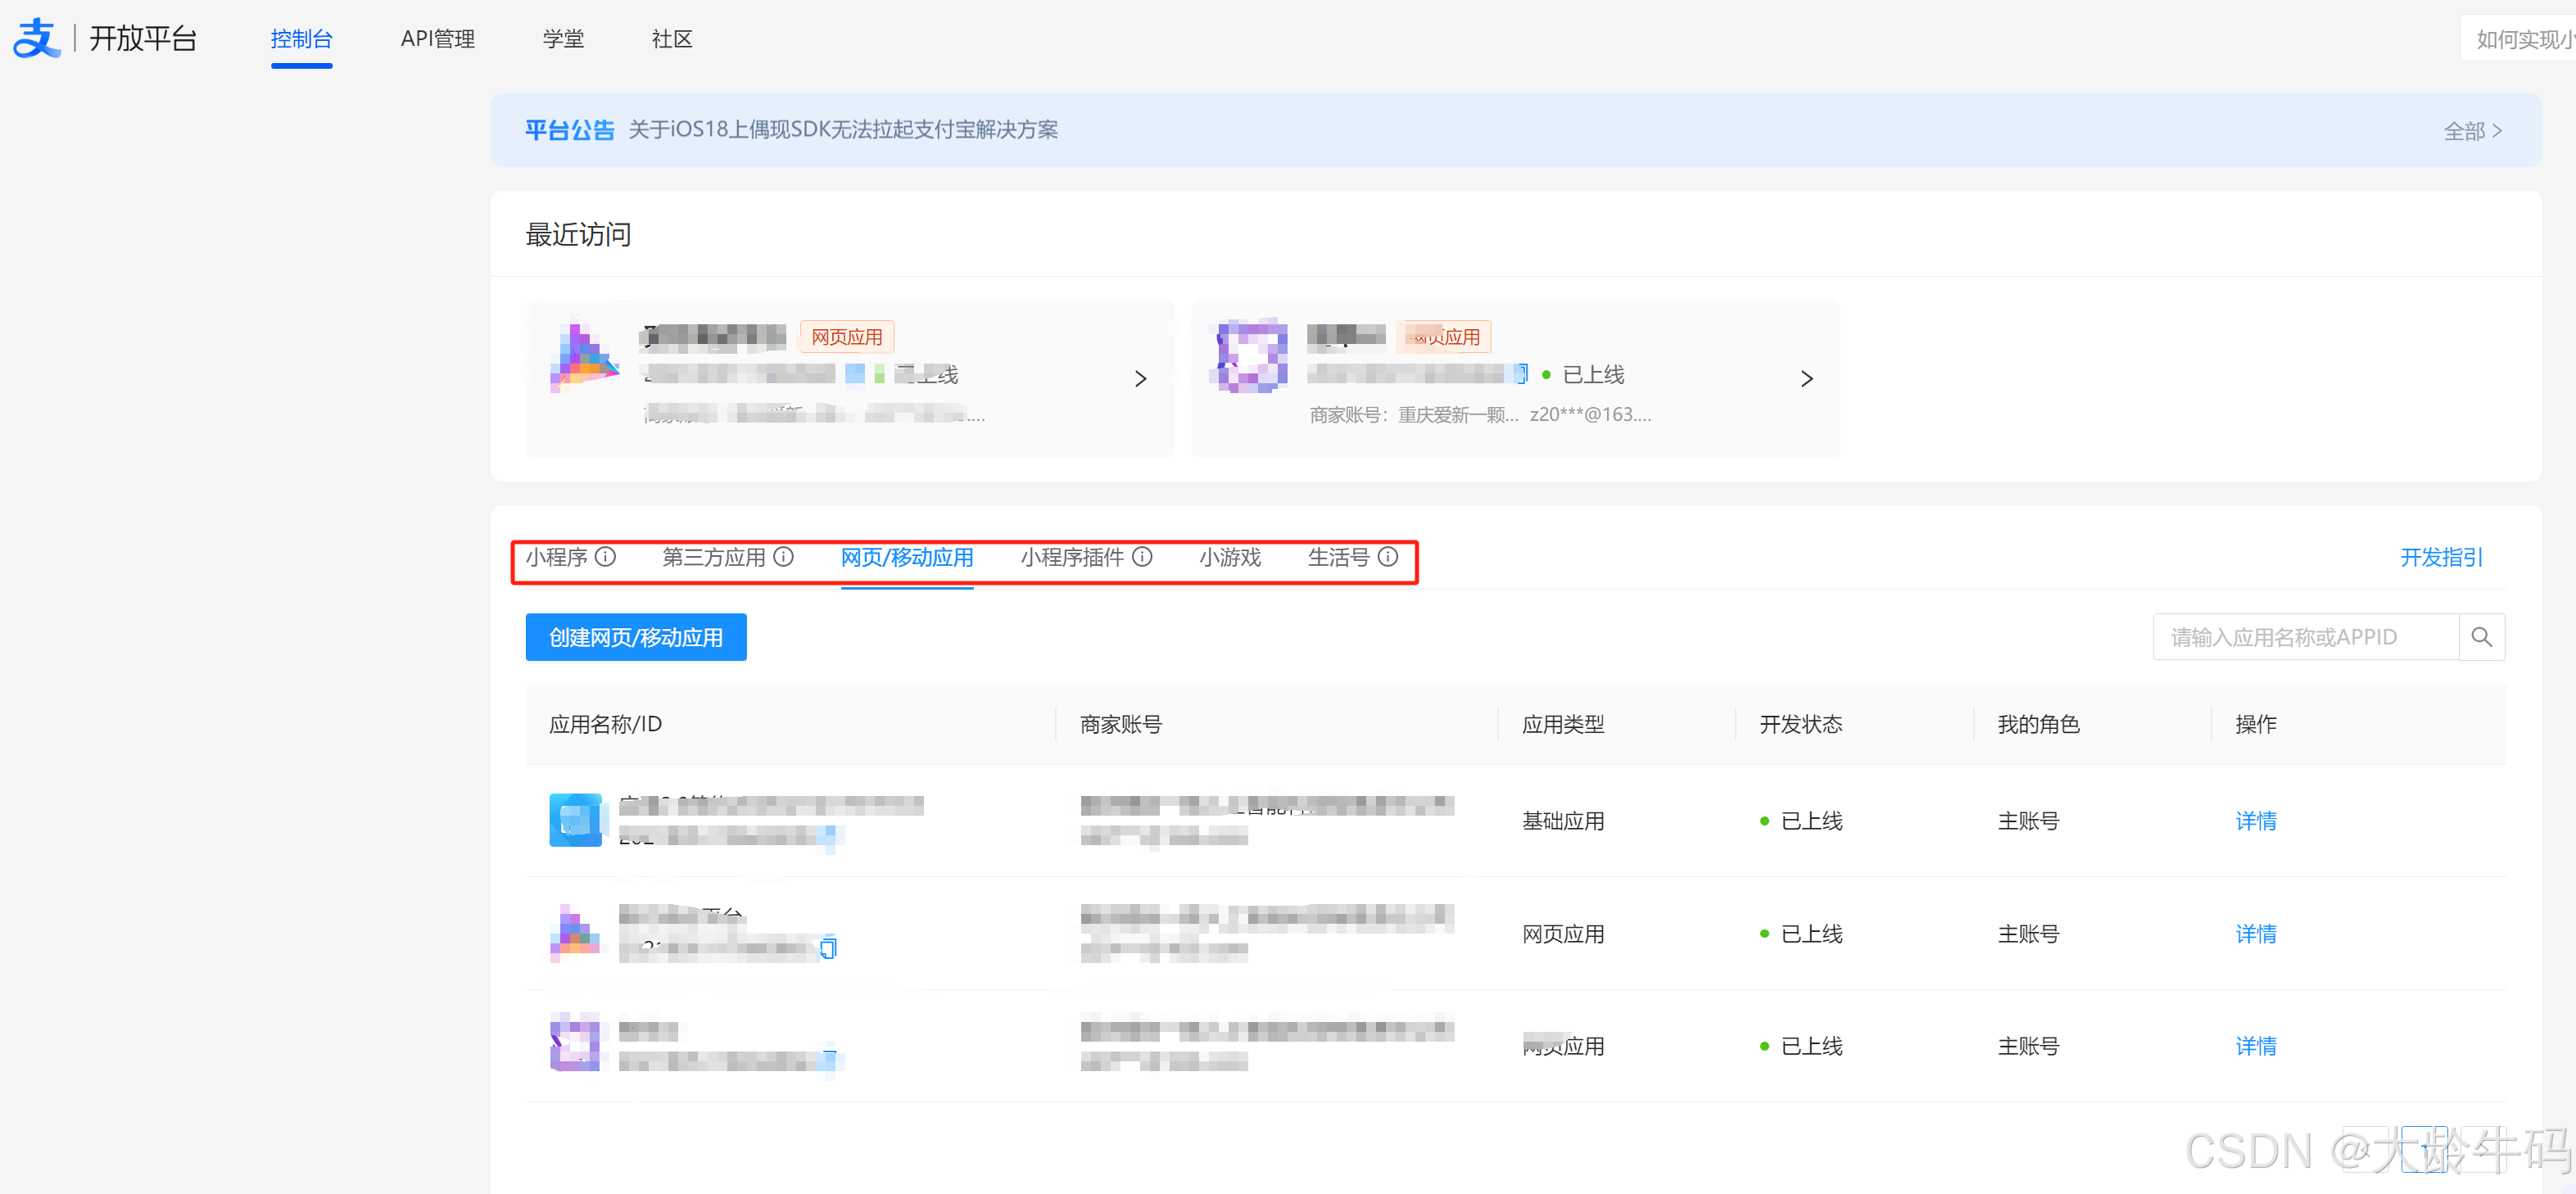Focus the 请输入应用名称或APPID search field
The width and height of the screenshot is (2576, 1194).
click(2306, 637)
